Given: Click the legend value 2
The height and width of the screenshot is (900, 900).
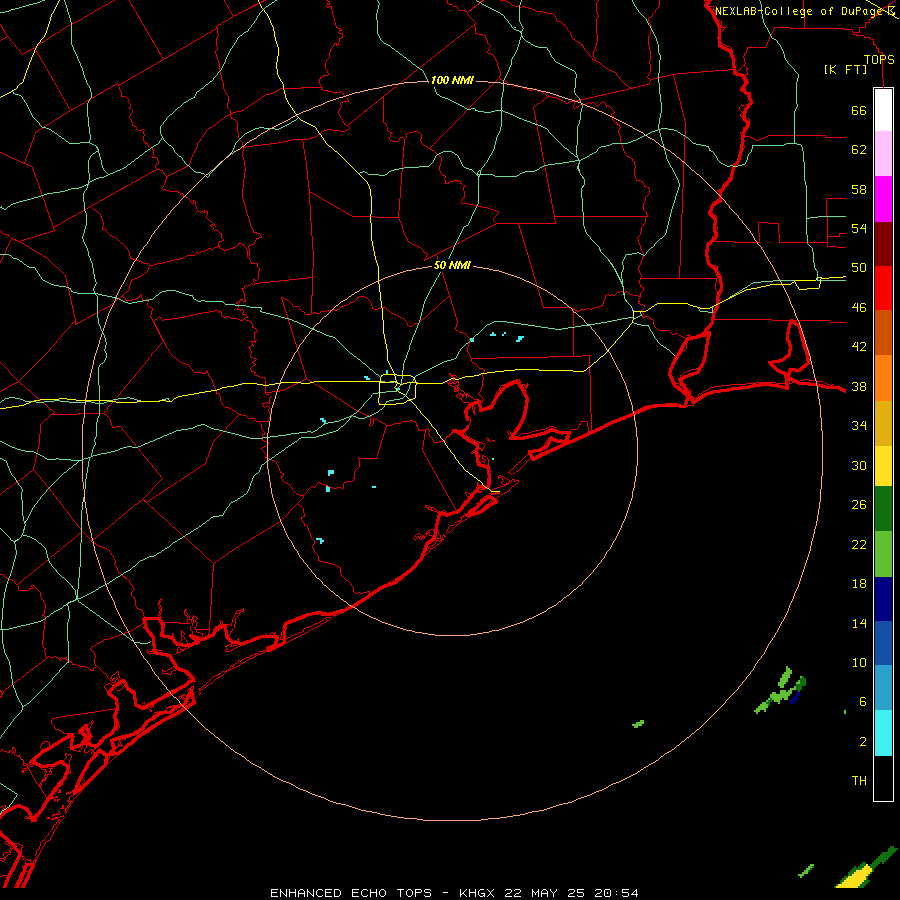Looking at the screenshot, I should 862,741.
